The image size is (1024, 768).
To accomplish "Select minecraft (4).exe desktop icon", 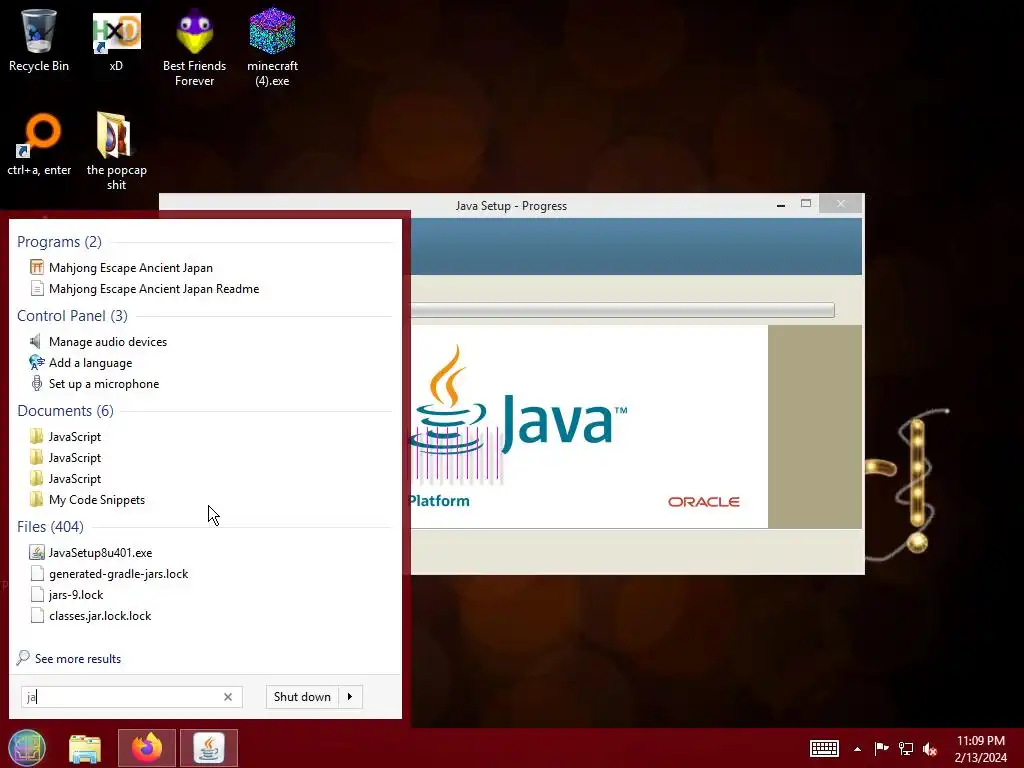I will (272, 47).
